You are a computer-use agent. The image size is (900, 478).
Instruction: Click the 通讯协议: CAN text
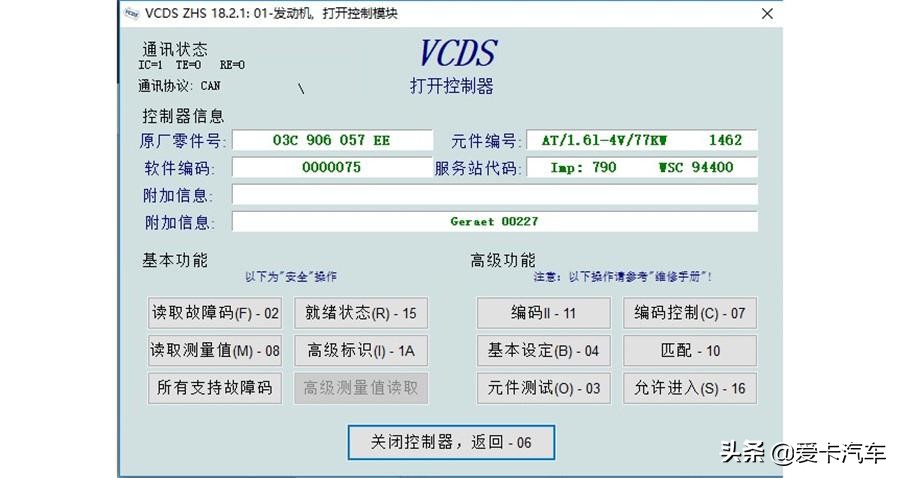179,86
